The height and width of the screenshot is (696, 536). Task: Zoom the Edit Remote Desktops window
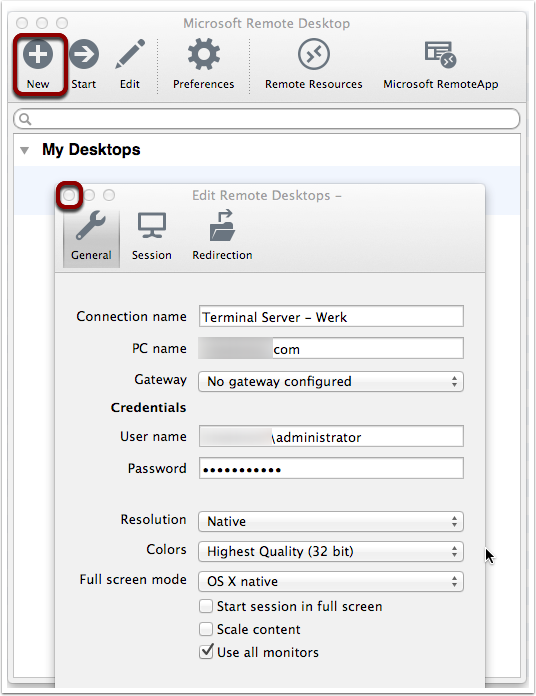click(109, 195)
